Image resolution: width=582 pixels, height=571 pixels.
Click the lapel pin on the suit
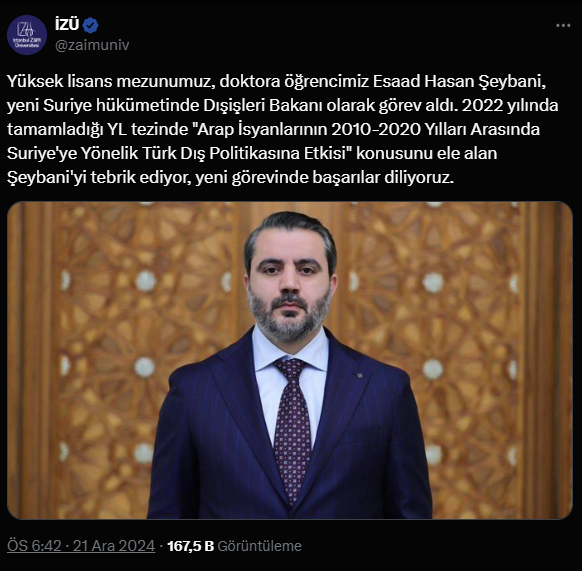click(x=359, y=375)
